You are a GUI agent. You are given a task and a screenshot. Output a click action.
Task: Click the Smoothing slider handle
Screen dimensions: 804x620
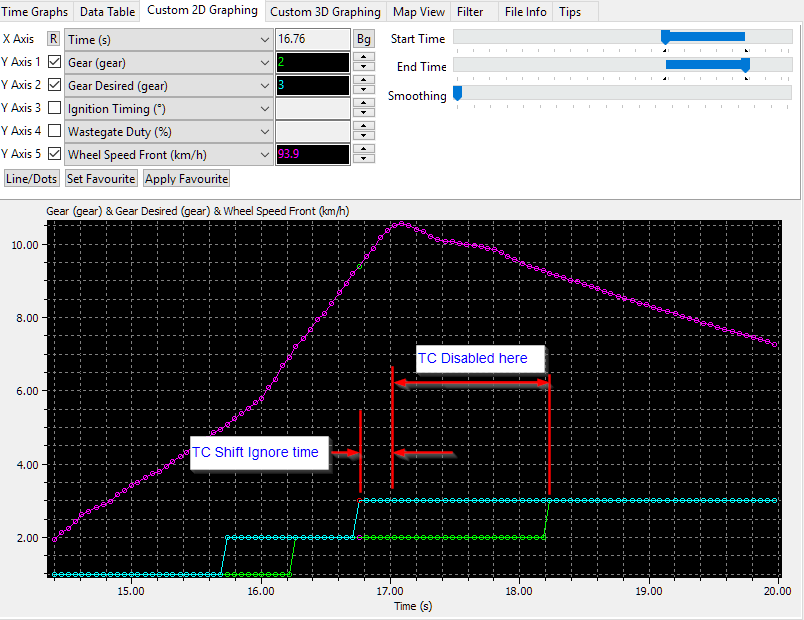(x=458, y=94)
